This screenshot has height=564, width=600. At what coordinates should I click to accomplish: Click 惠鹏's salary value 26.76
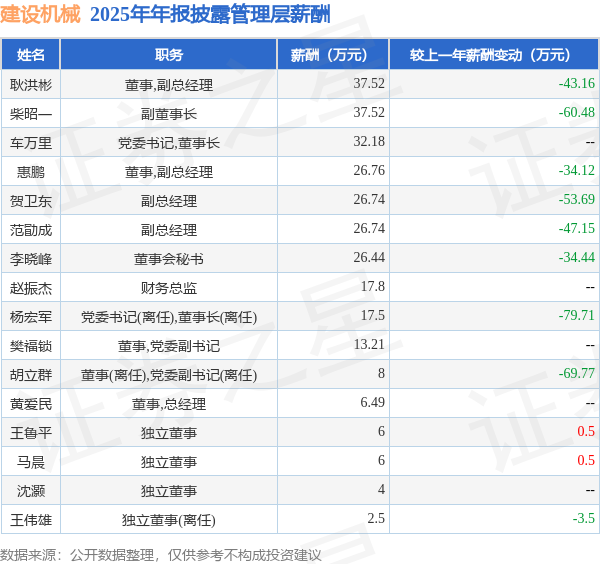pos(369,170)
